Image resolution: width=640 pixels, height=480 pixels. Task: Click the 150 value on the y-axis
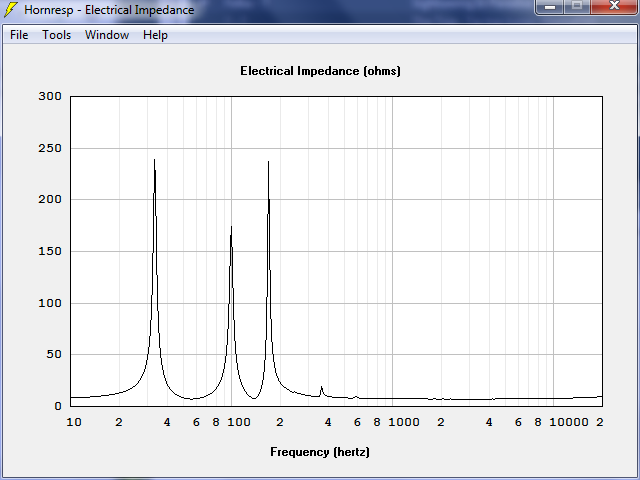50,251
